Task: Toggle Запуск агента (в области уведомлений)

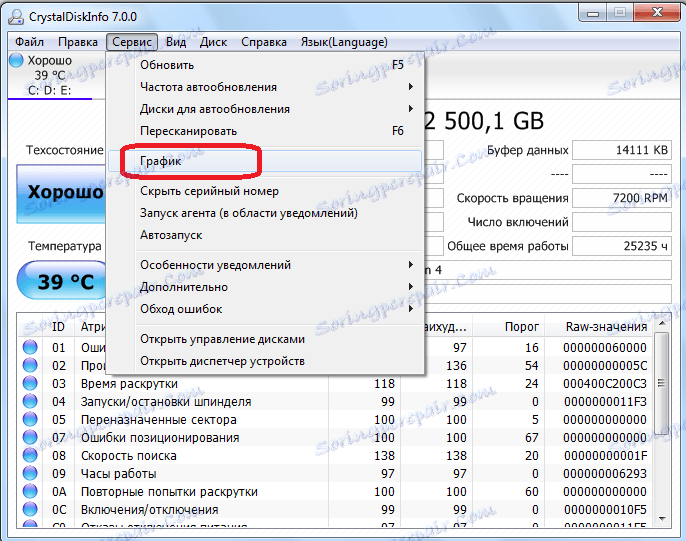Action: (x=265, y=213)
